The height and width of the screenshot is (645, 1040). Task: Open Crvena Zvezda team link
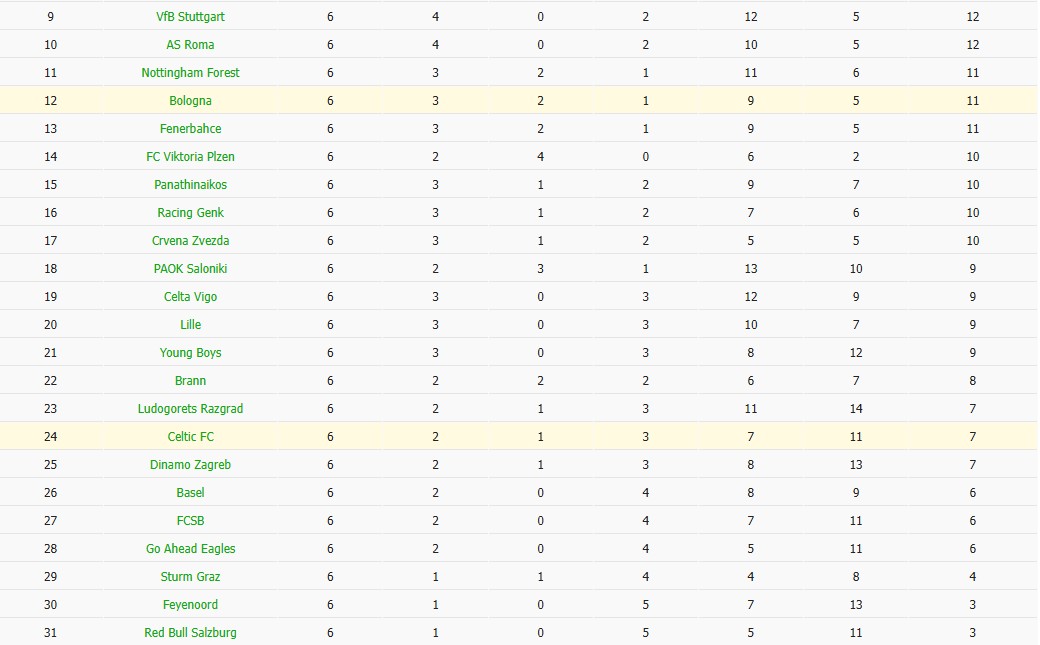pos(190,241)
